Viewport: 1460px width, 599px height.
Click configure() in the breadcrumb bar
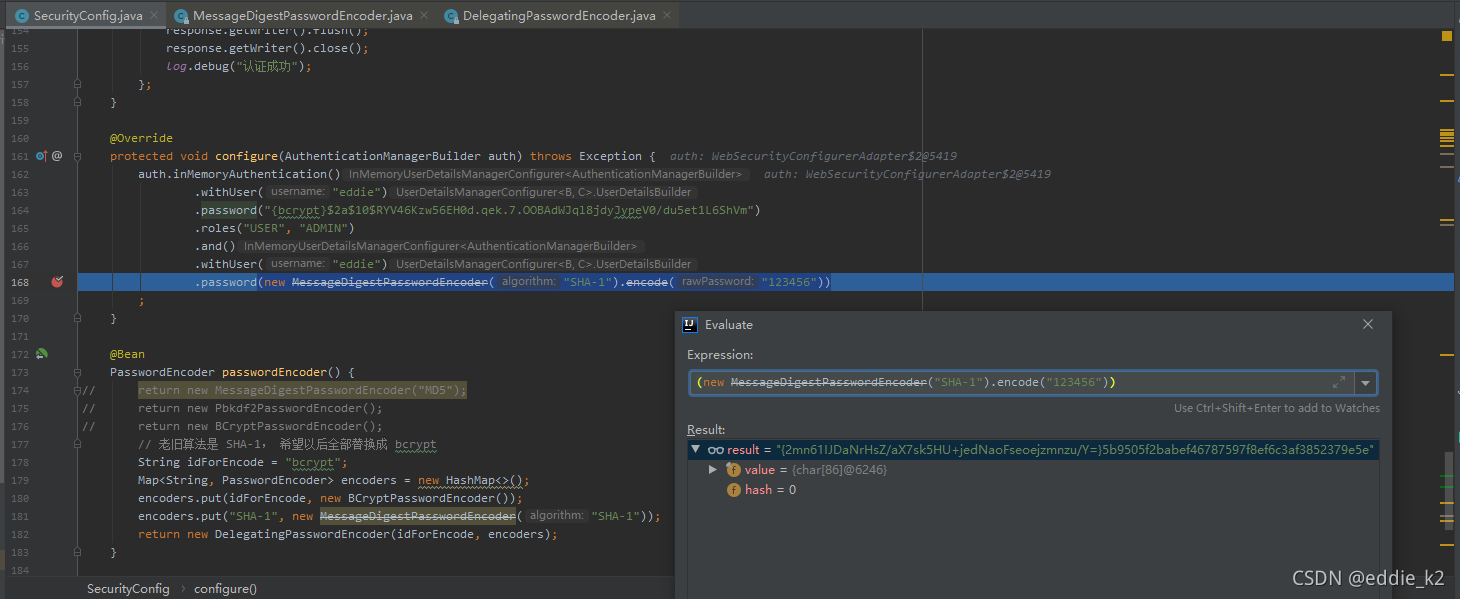pos(225,589)
